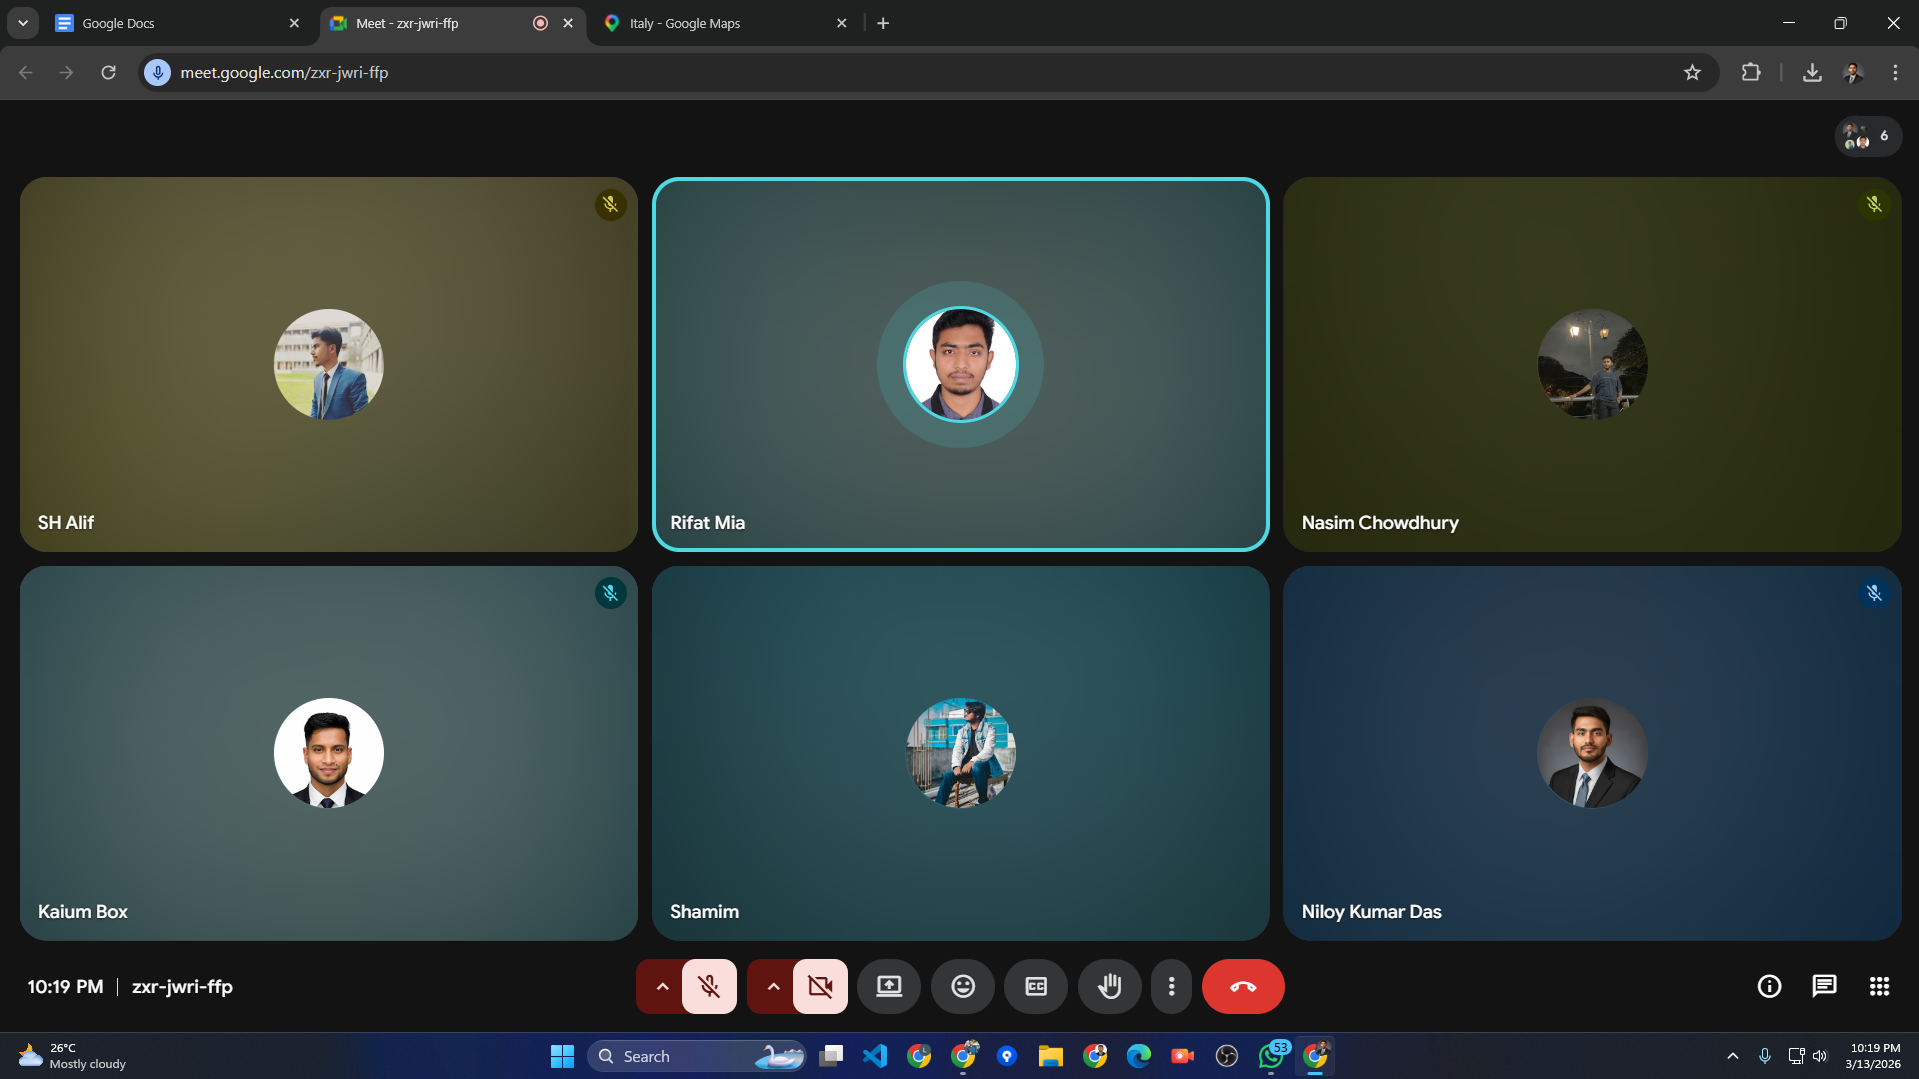Open the in-call chat panel

tap(1824, 986)
